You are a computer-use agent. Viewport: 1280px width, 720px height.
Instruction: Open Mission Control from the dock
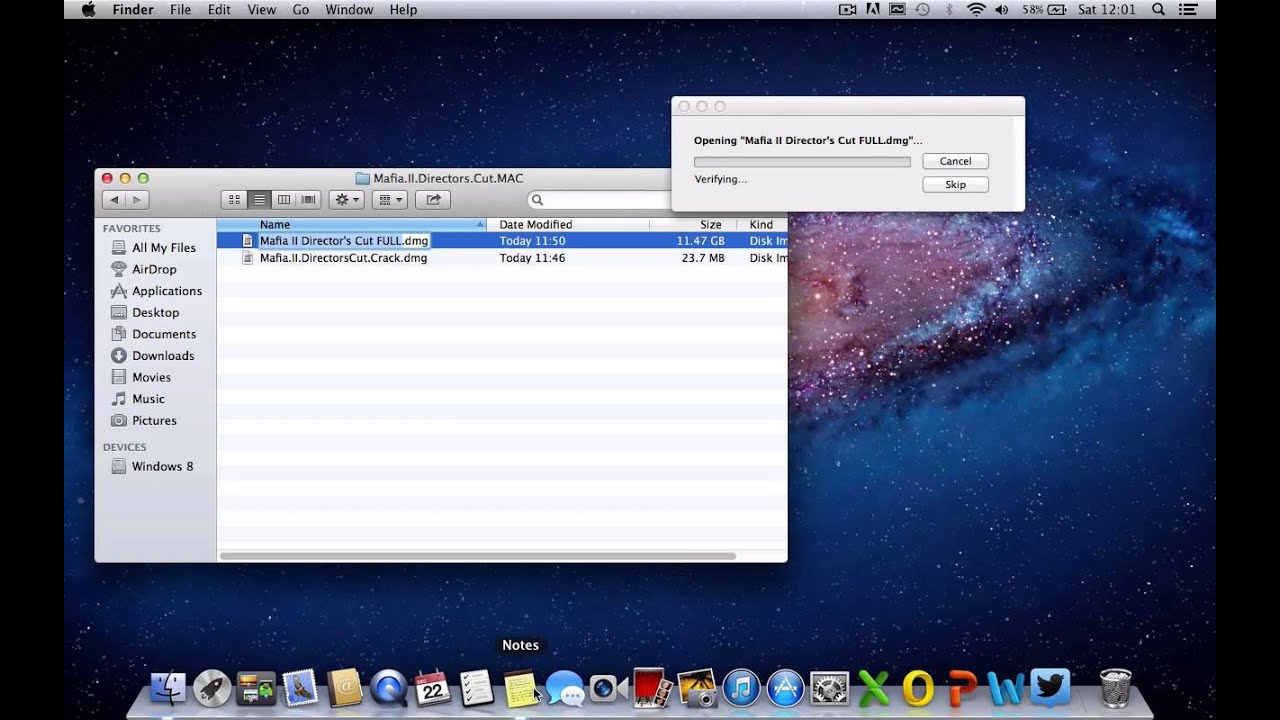pos(256,689)
